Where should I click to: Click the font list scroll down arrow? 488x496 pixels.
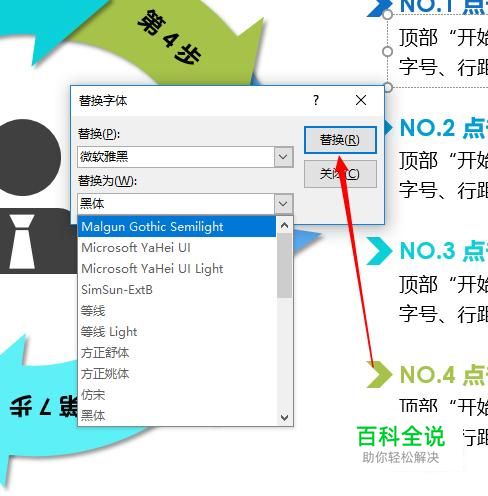(285, 417)
